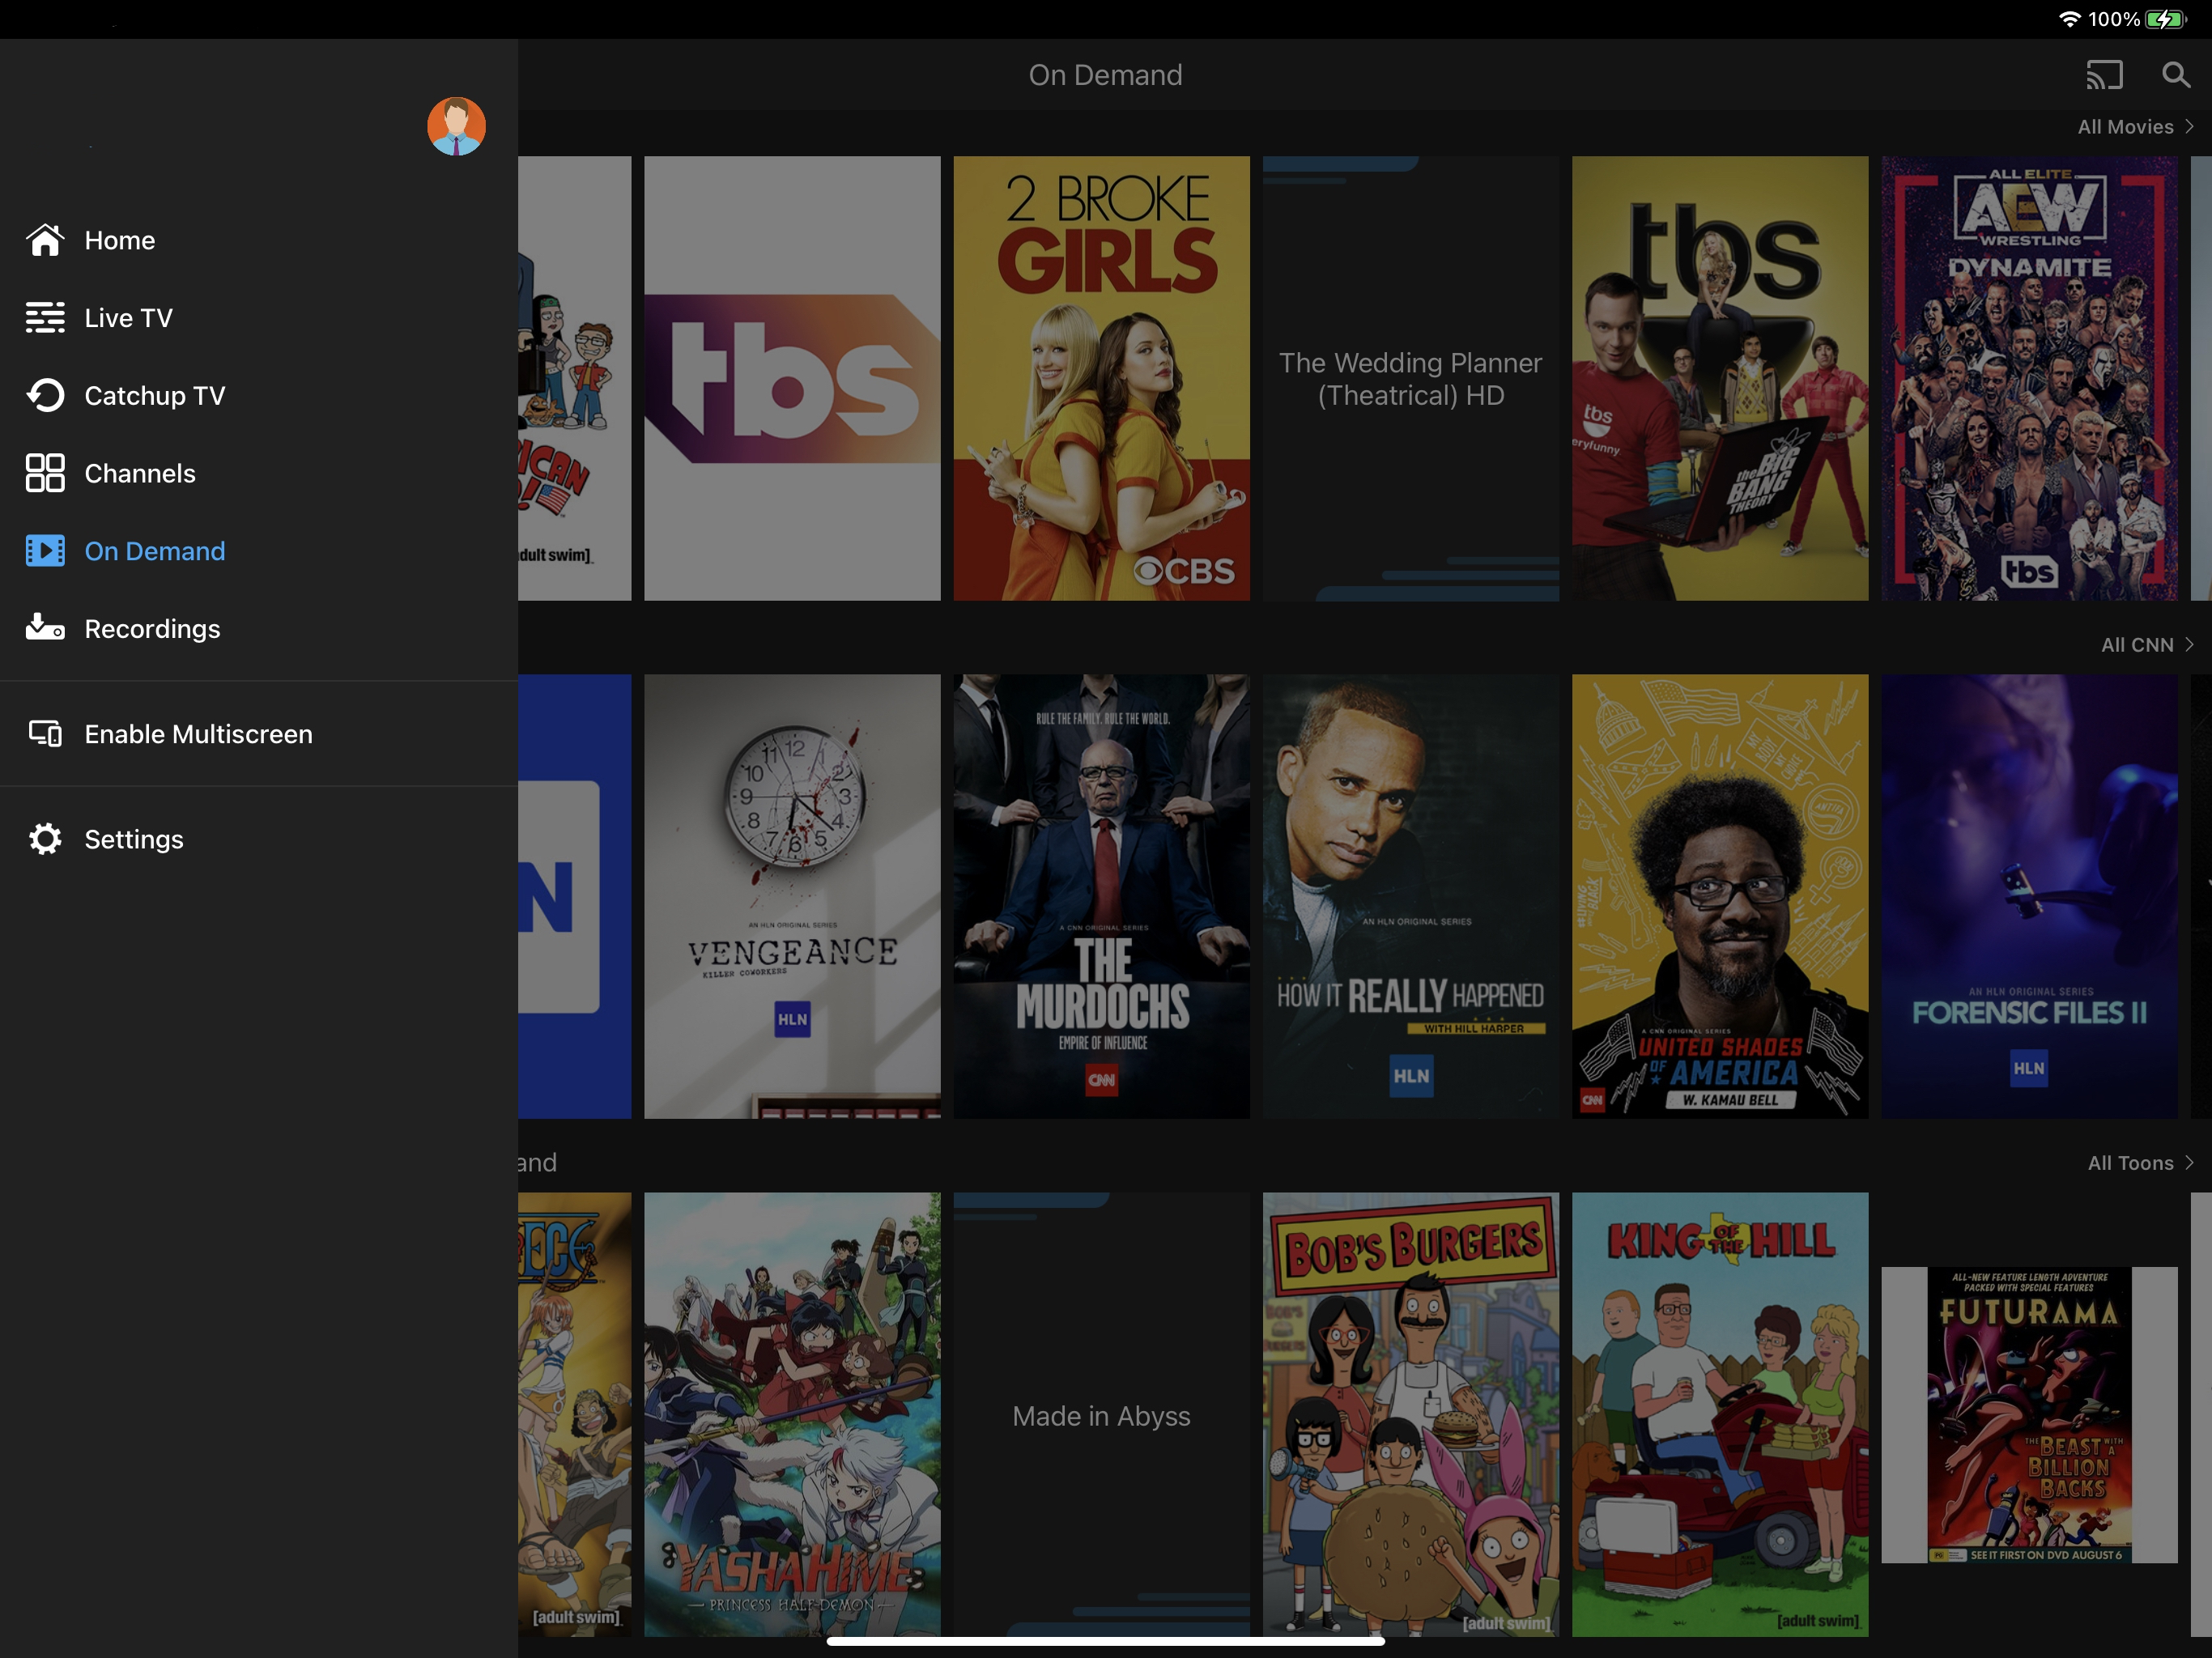Tap the Channels grid icon
The height and width of the screenshot is (1658, 2212).
(x=45, y=473)
